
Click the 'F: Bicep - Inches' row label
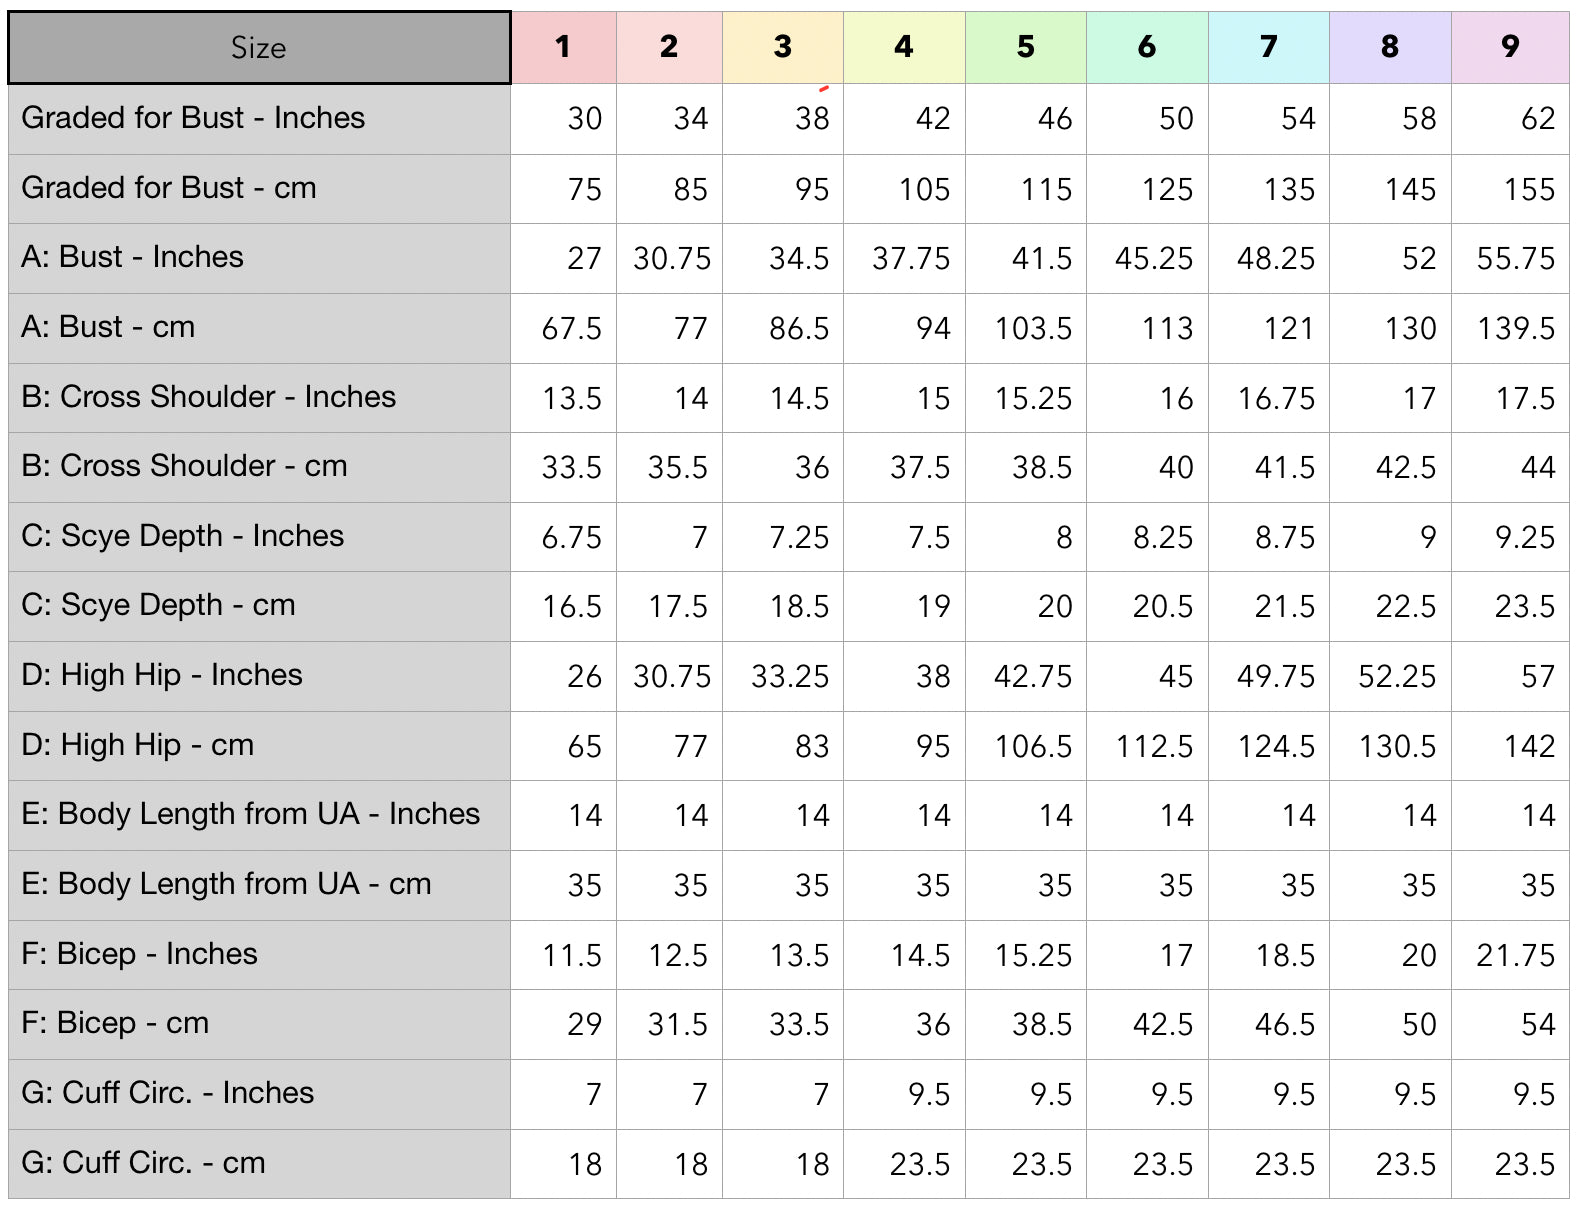(139, 954)
